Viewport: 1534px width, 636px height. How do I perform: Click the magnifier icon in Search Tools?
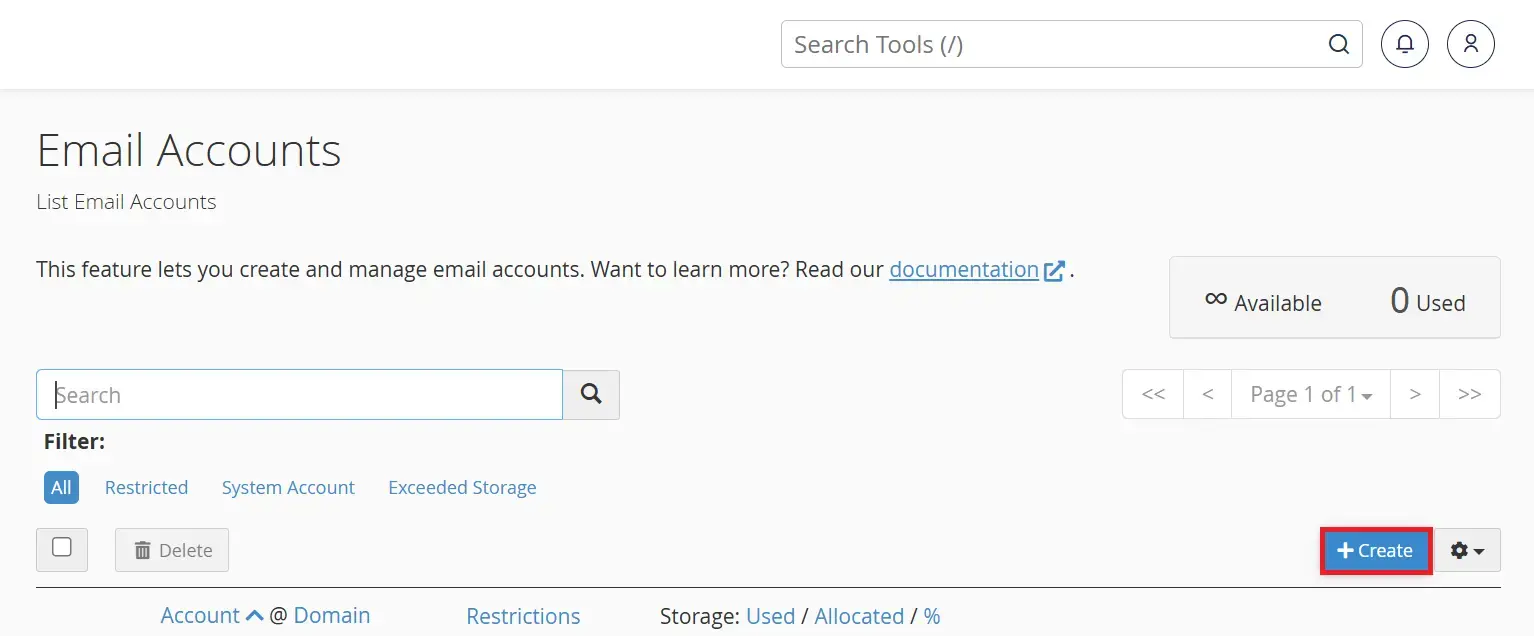coord(1338,44)
